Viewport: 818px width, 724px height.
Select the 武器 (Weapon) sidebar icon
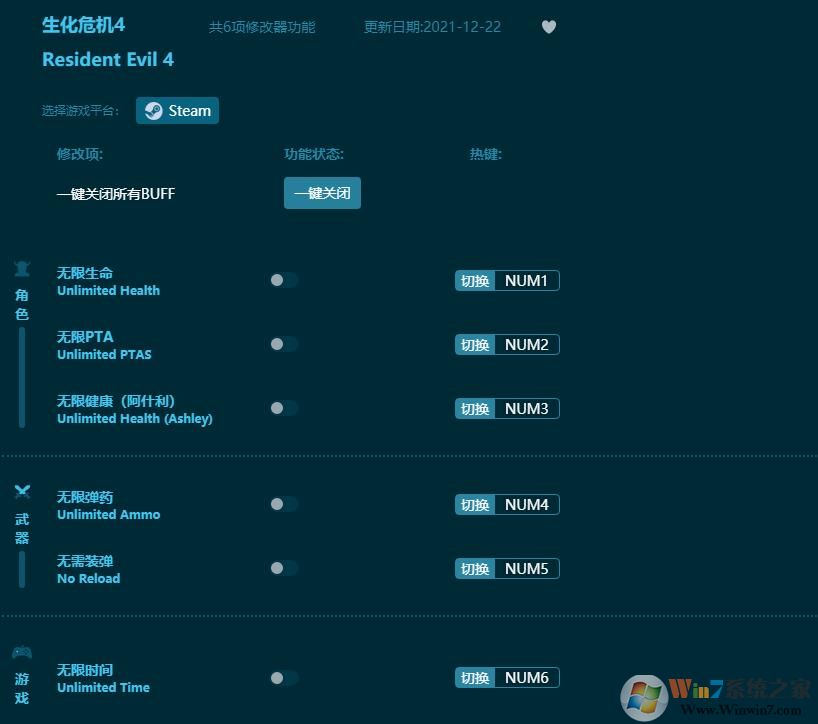22,528
